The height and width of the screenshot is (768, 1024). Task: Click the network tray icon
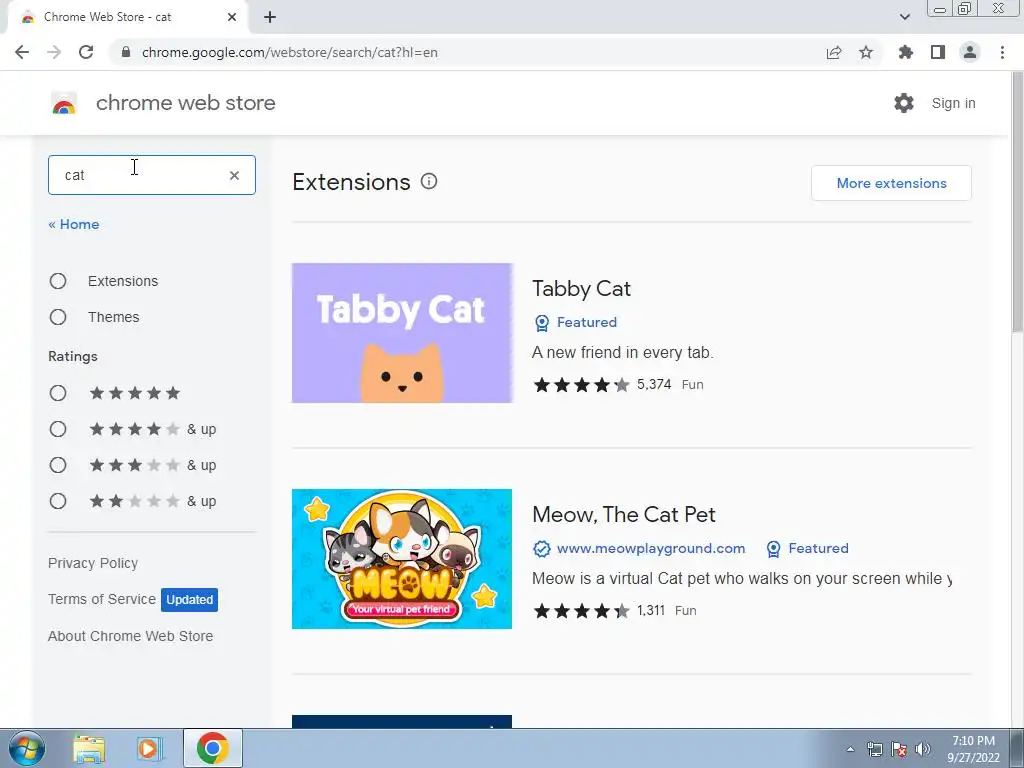tap(874, 749)
